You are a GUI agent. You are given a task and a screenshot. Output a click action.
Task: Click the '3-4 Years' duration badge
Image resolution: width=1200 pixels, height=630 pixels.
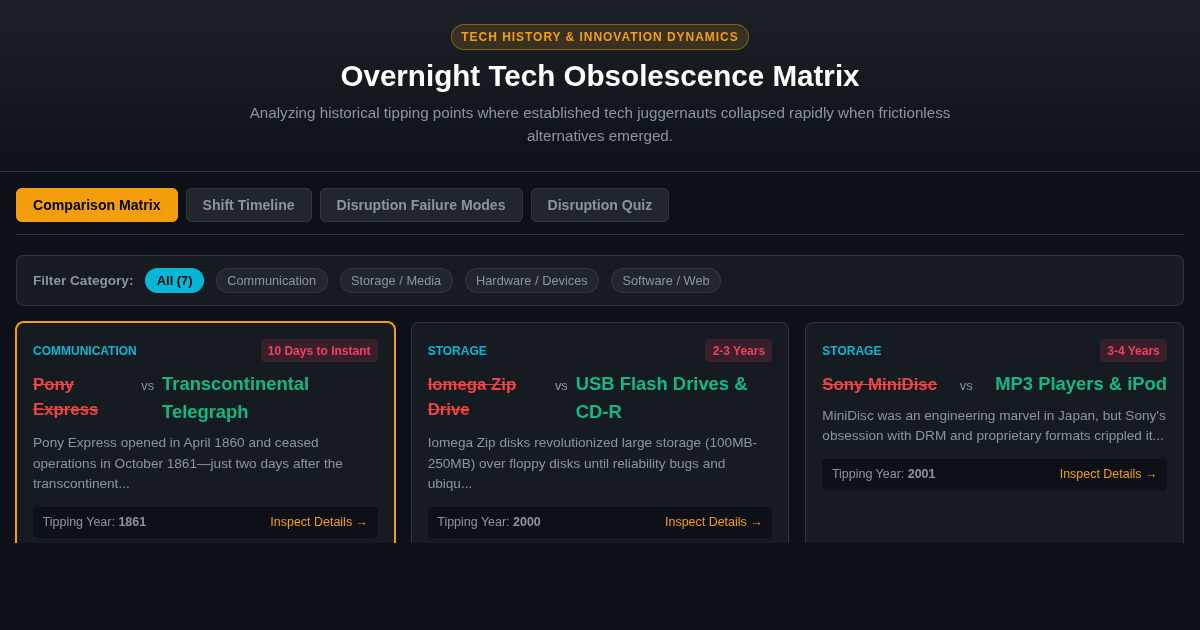[x=1133, y=351]
